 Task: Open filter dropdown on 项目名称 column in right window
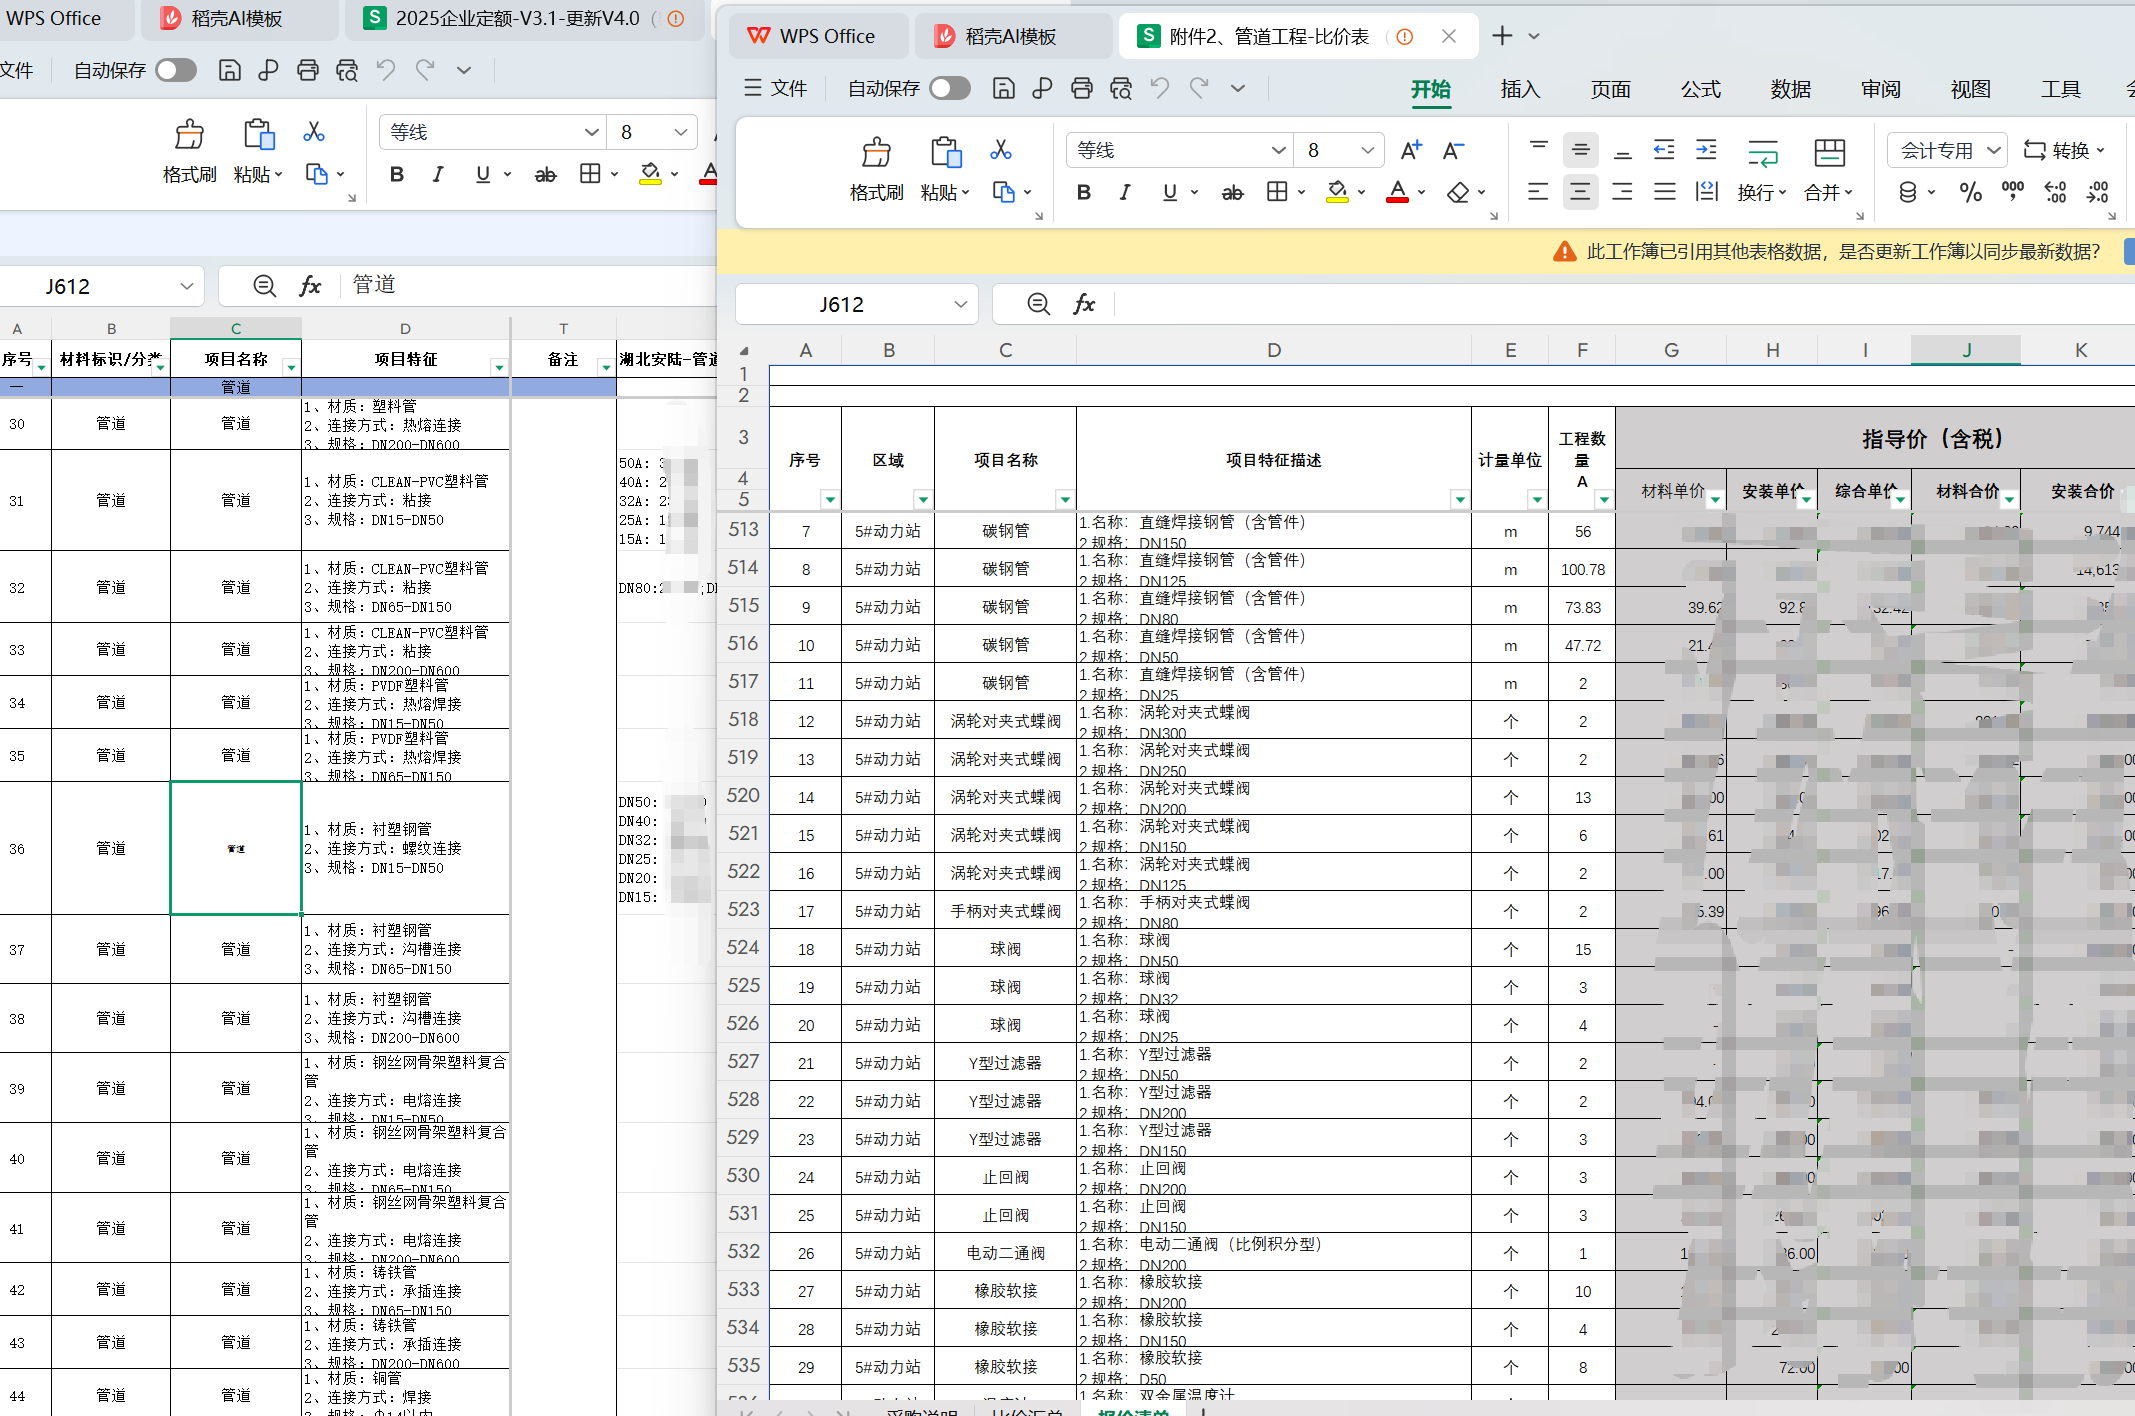click(1064, 499)
